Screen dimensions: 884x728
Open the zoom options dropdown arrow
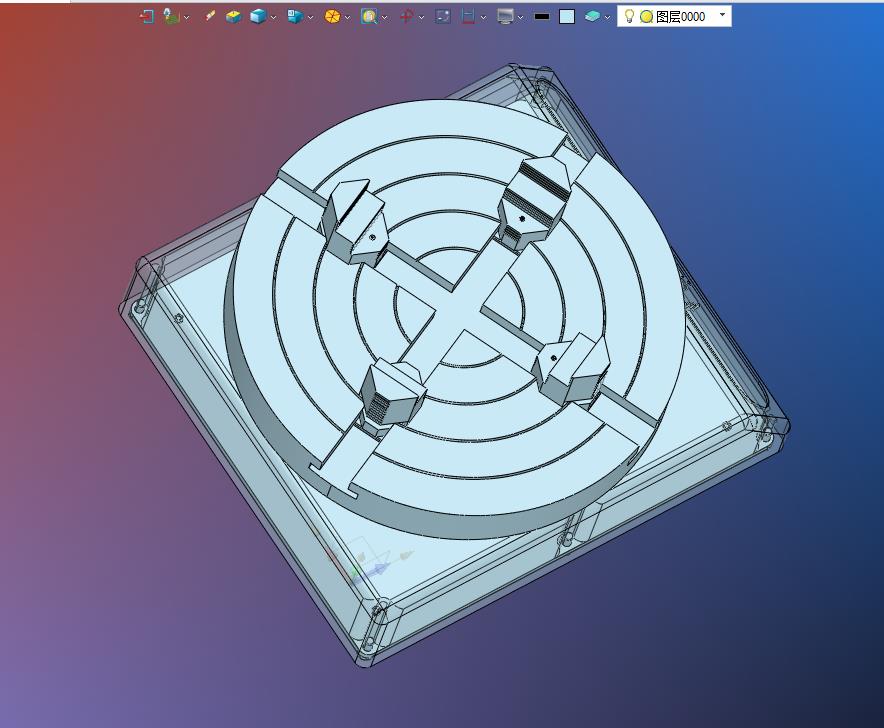(384, 17)
